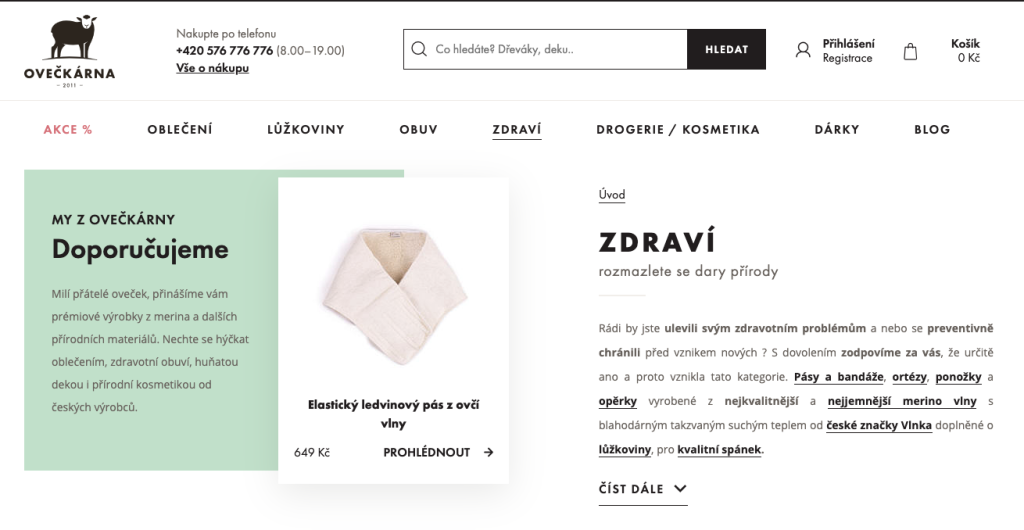Click arrow icon next to Prohlédnout
The image size is (1024, 530).
click(489, 452)
